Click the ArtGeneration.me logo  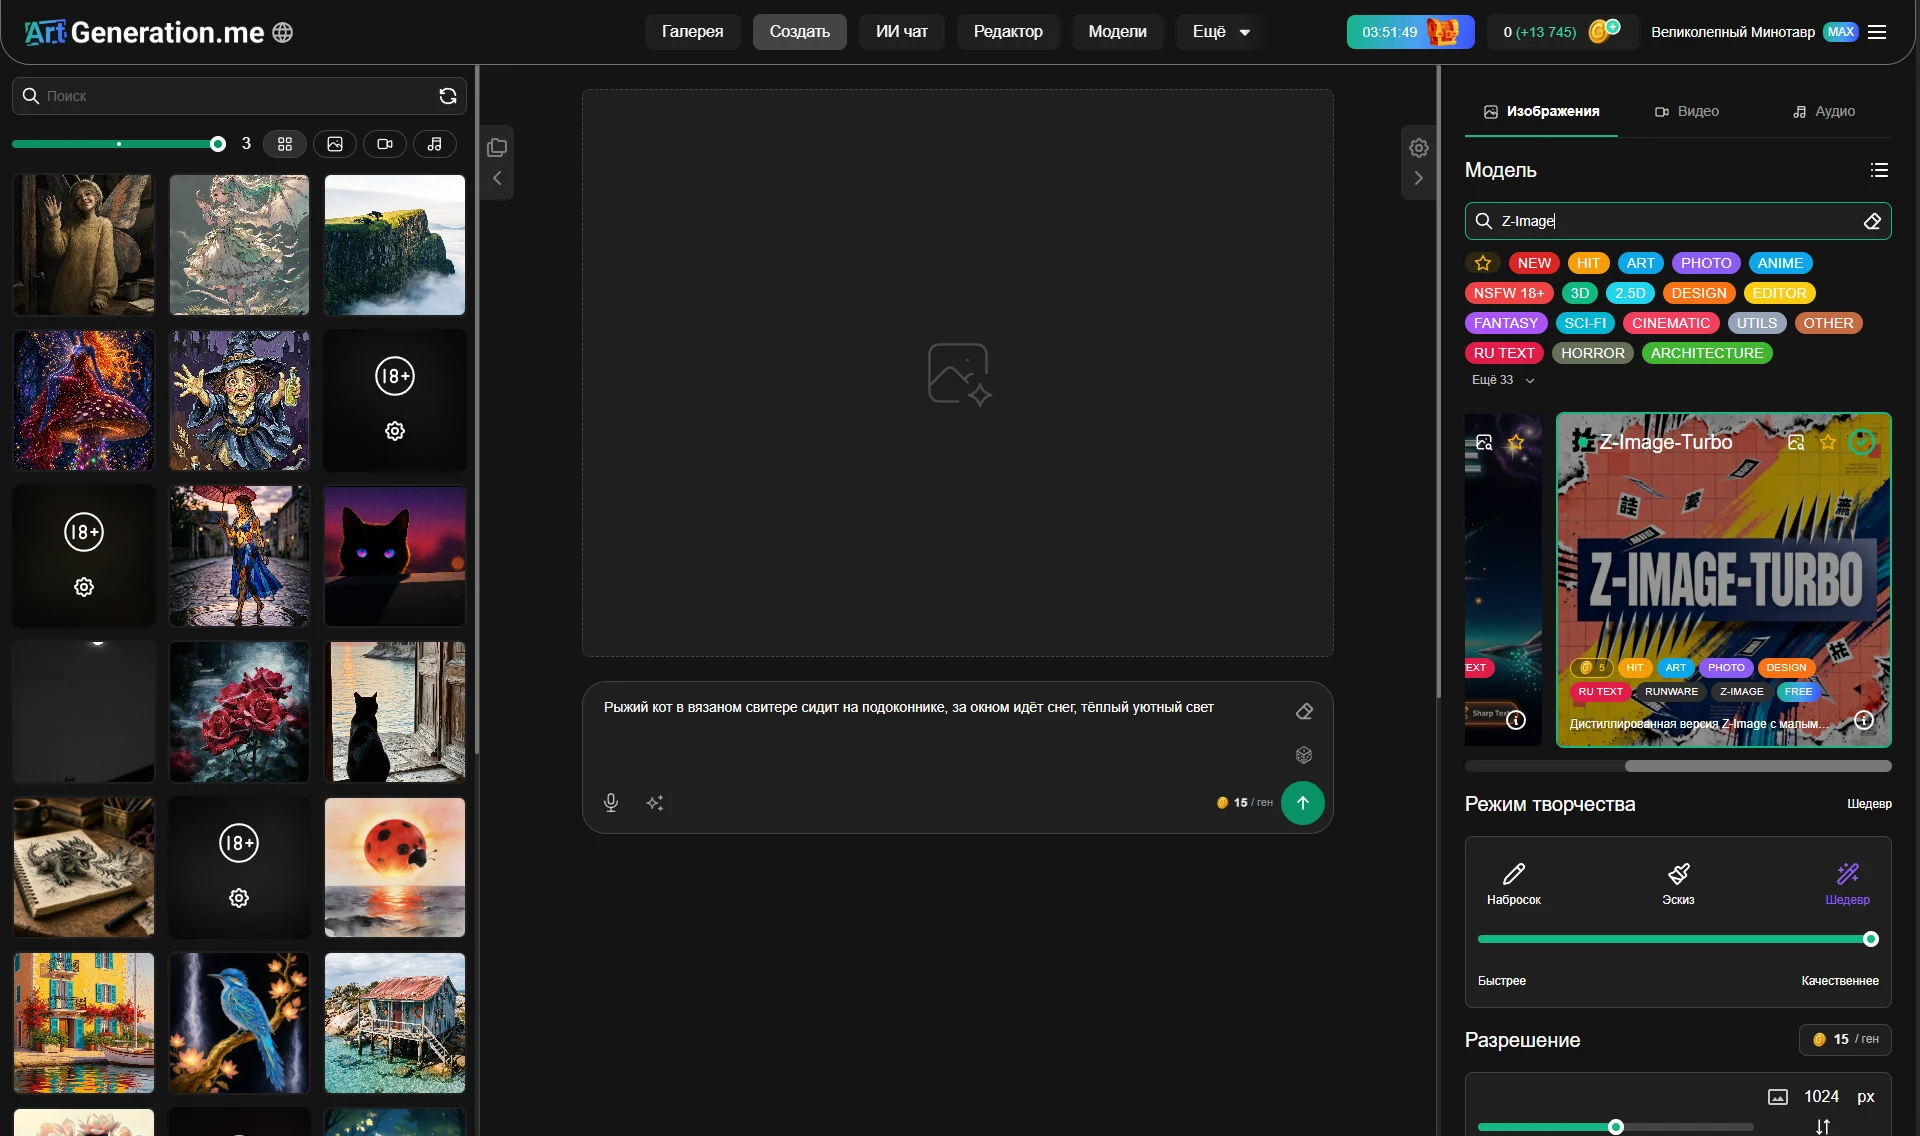pyautogui.click(x=144, y=32)
